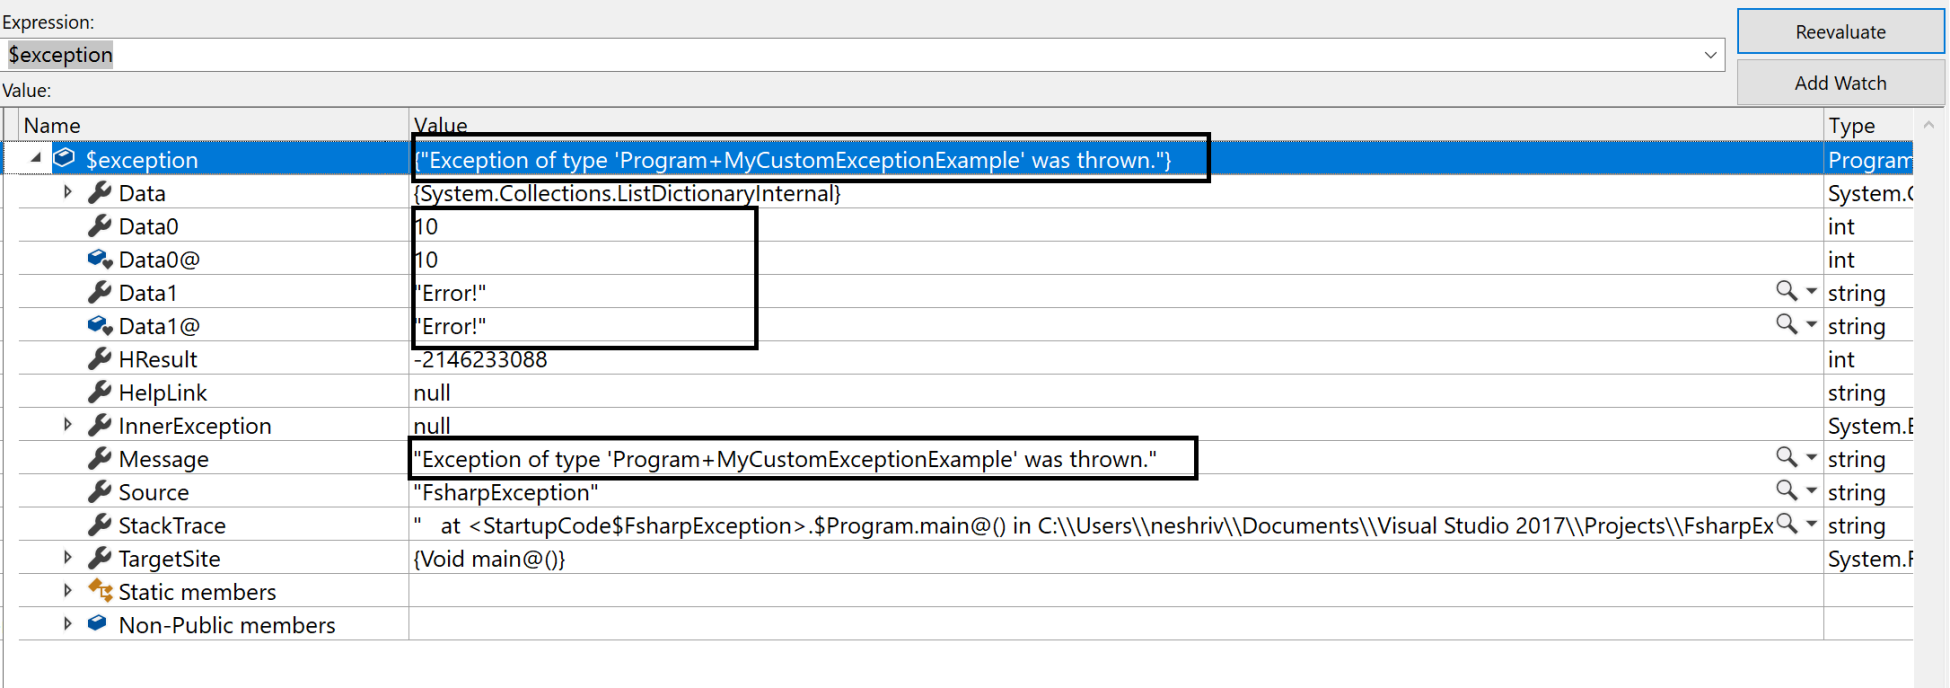This screenshot has height=688, width=1950.
Task: Click the wrench icon beside Data1
Action: 99,292
